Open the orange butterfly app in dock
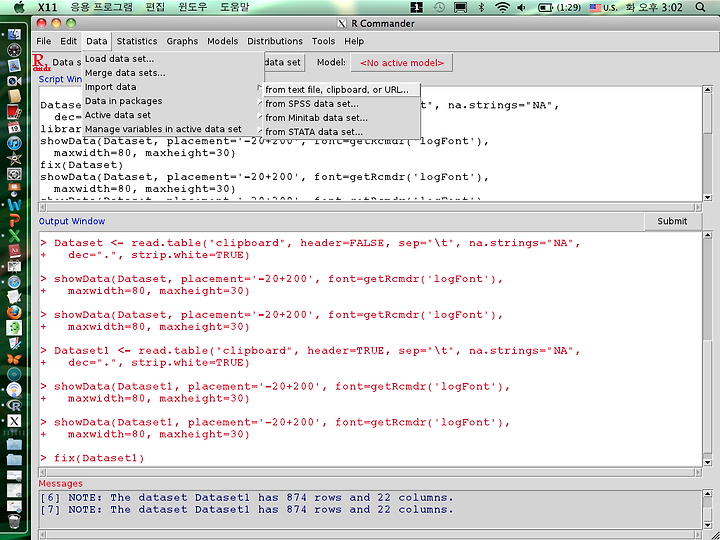Viewport: 720px width, 540px height. pyautogui.click(x=14, y=359)
